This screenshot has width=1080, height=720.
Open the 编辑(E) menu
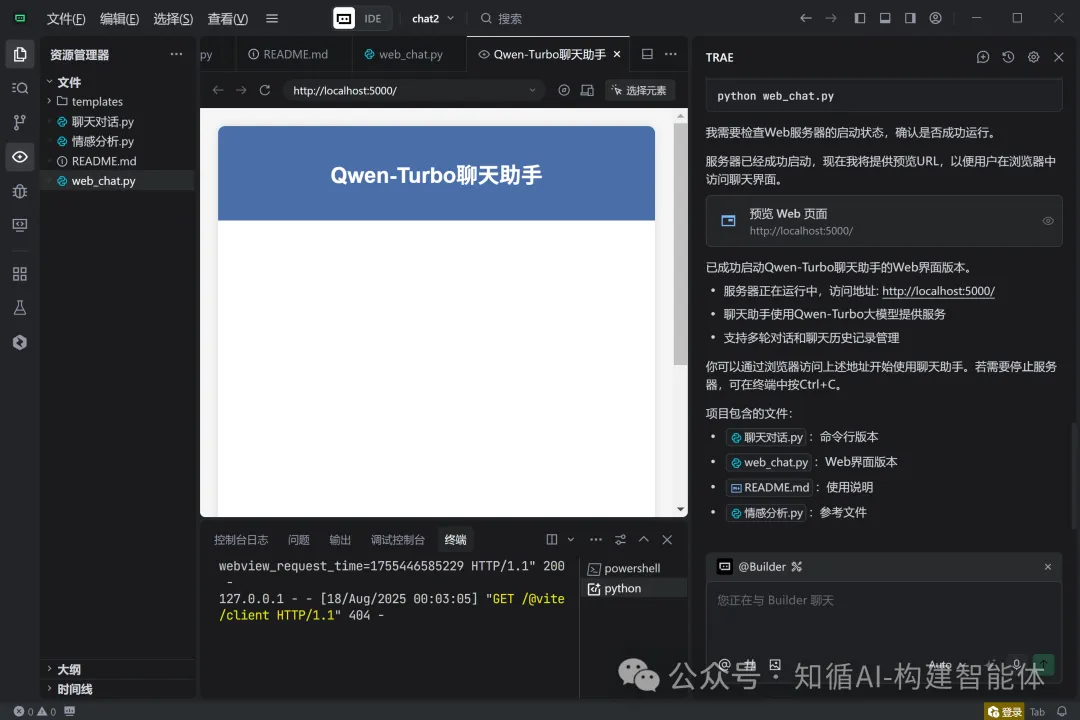click(119, 19)
